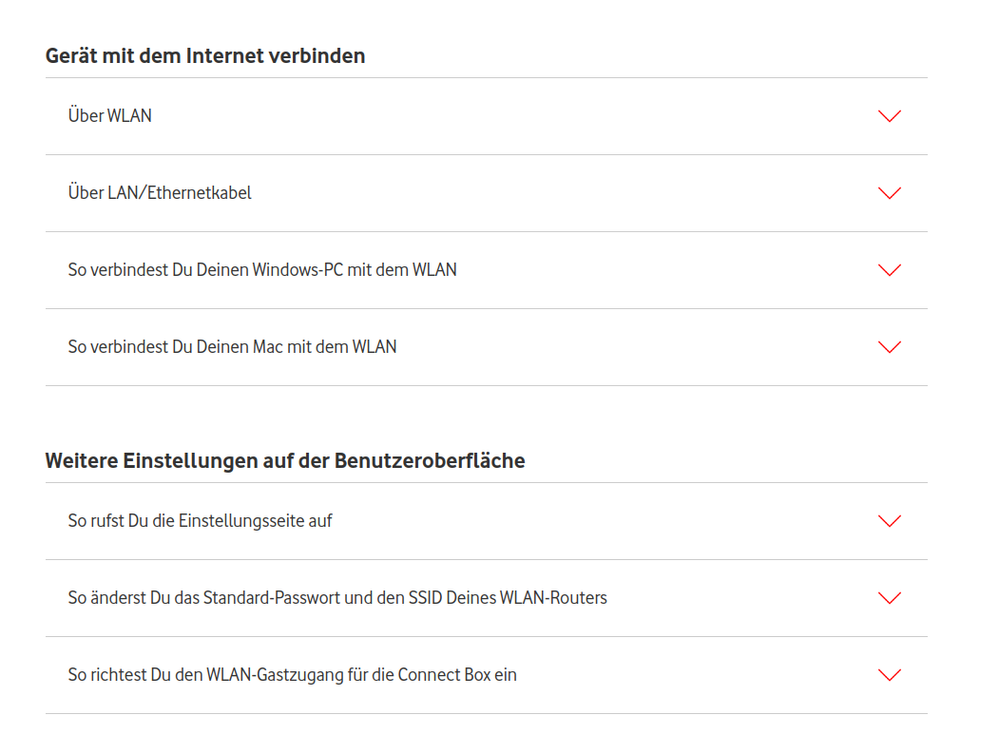The height and width of the screenshot is (739, 999).
Task: Expand the 'Über WLAN' section
Action: tap(110, 116)
